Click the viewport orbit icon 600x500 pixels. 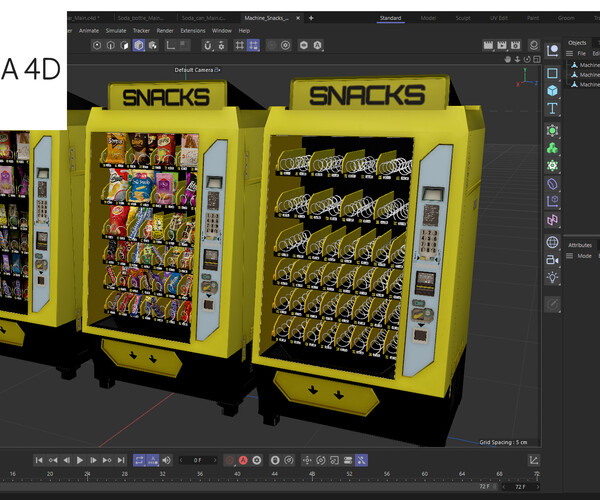527,59
